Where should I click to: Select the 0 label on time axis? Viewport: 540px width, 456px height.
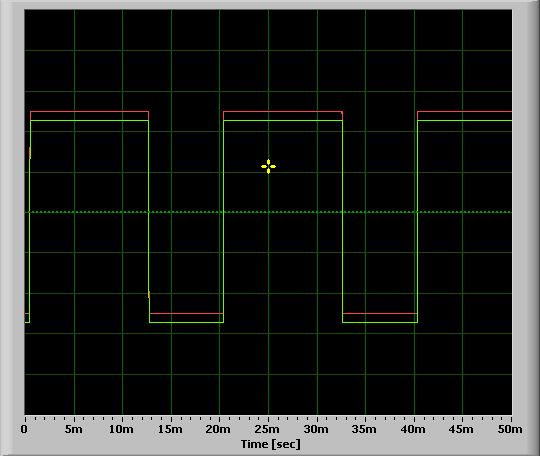tap(24, 429)
